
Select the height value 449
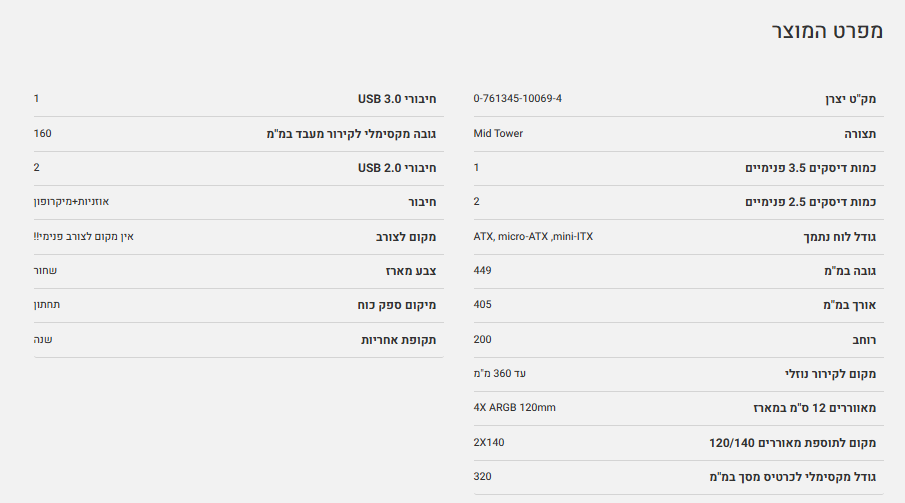coord(482,271)
